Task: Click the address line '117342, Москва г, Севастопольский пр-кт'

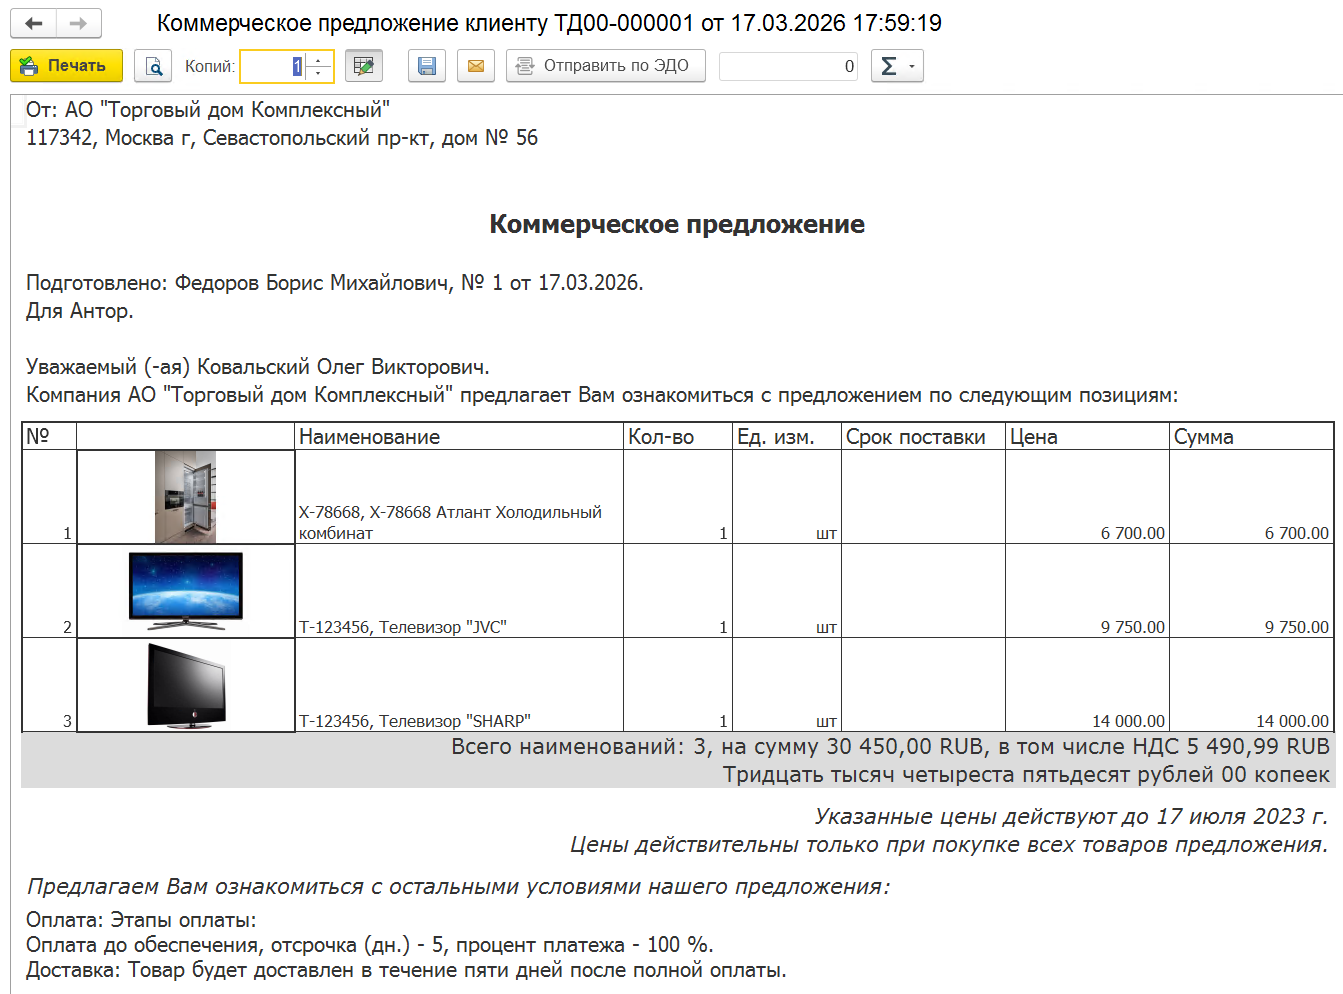Action: tap(282, 138)
